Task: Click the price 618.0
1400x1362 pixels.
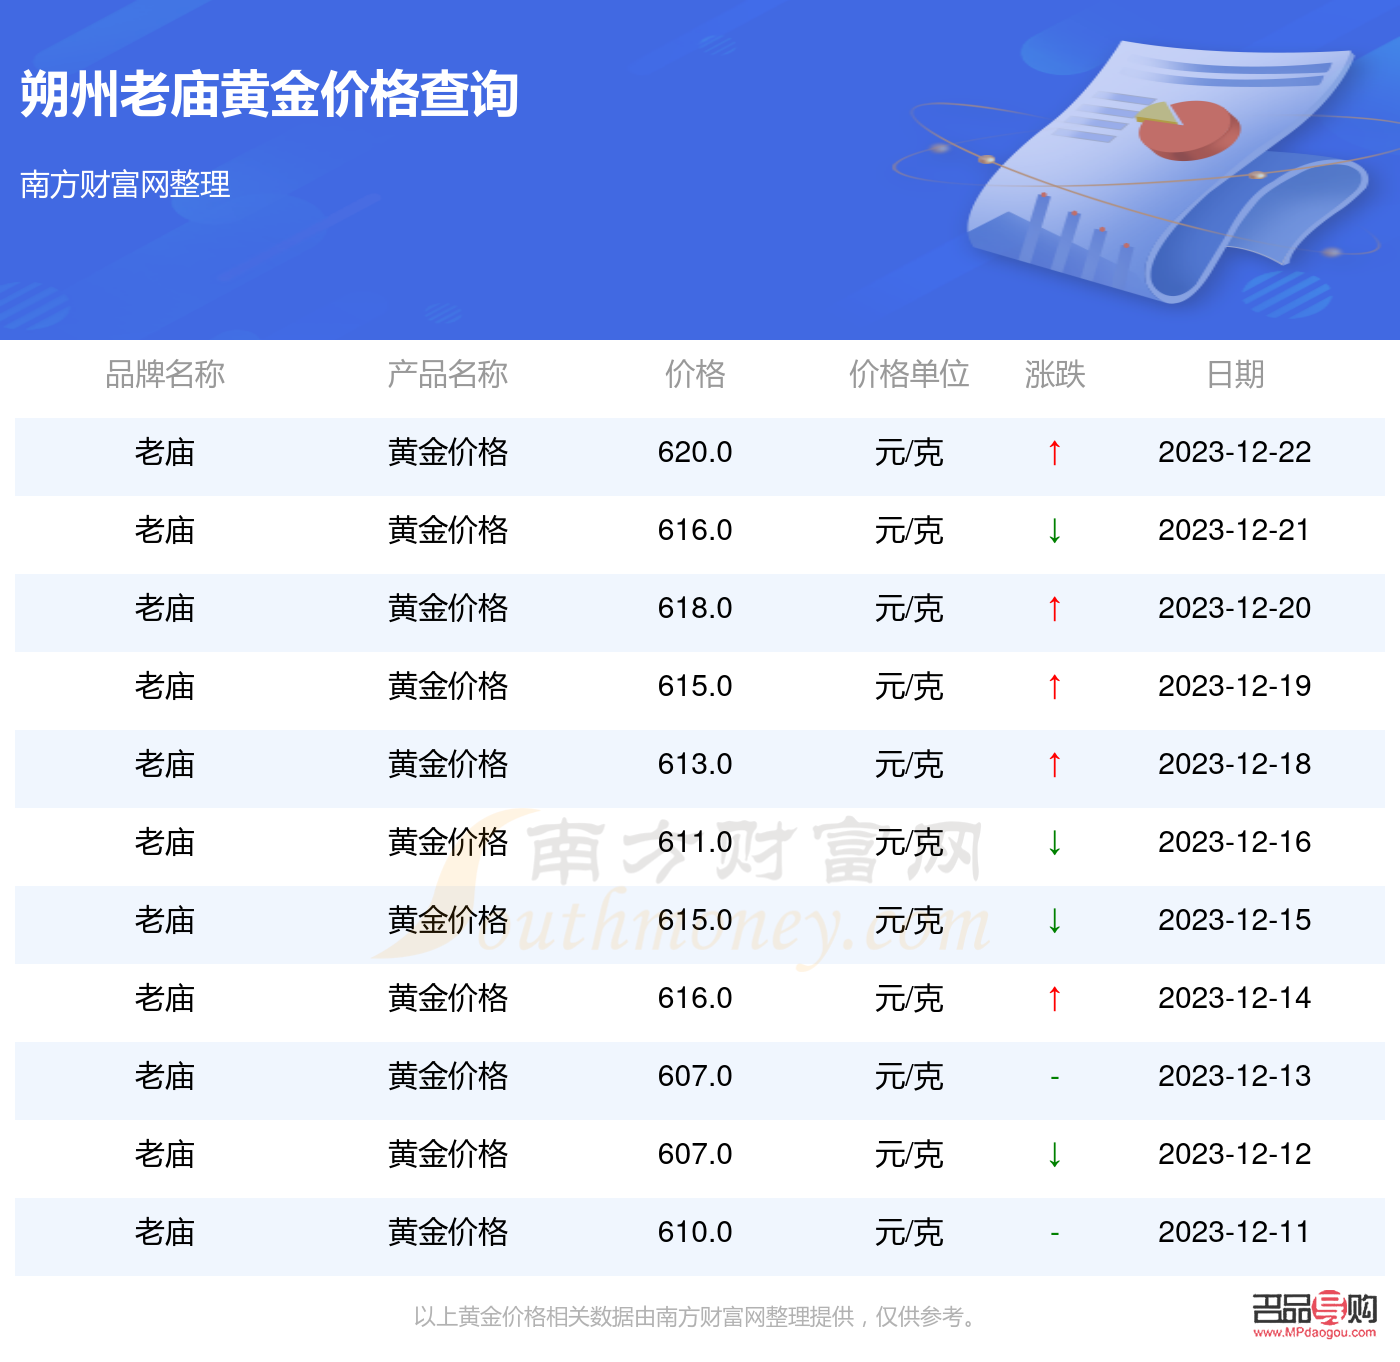Action: [x=695, y=608]
